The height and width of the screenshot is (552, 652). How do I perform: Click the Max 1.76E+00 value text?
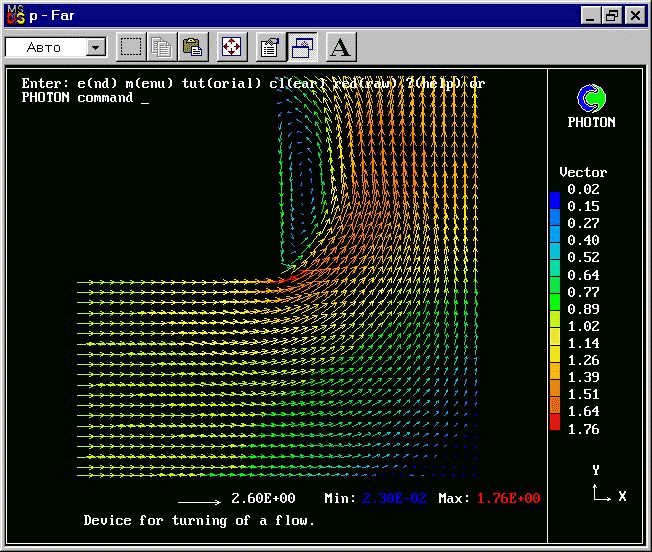point(508,498)
